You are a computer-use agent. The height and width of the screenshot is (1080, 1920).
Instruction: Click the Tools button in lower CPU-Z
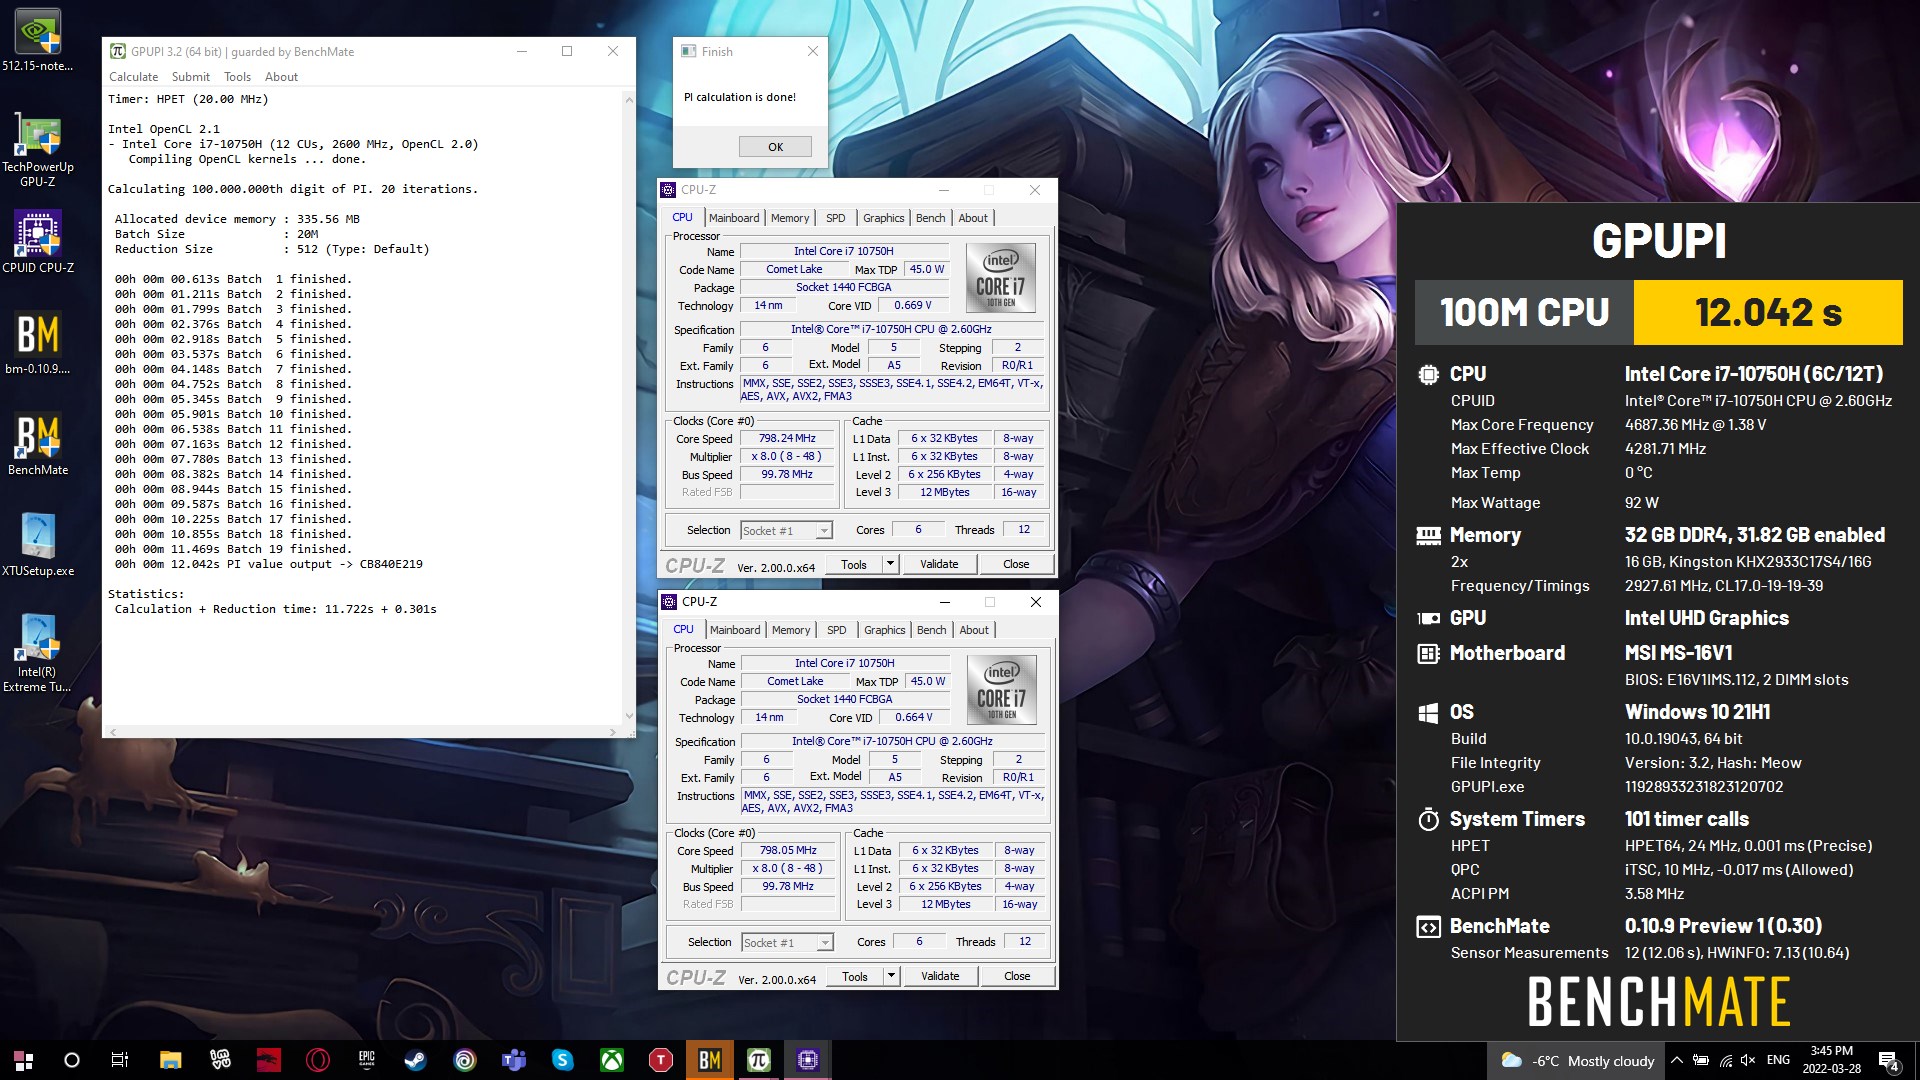(855, 976)
